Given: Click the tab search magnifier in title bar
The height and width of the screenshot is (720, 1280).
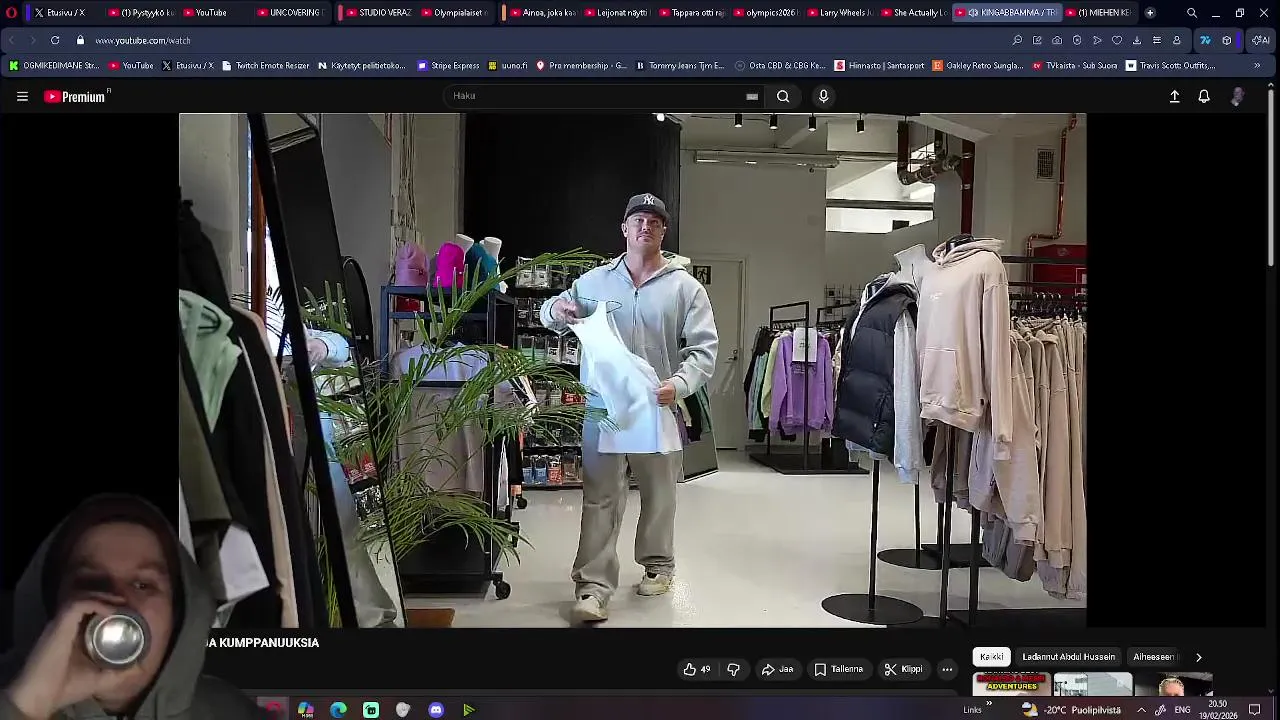Looking at the screenshot, I should [x=1192, y=12].
